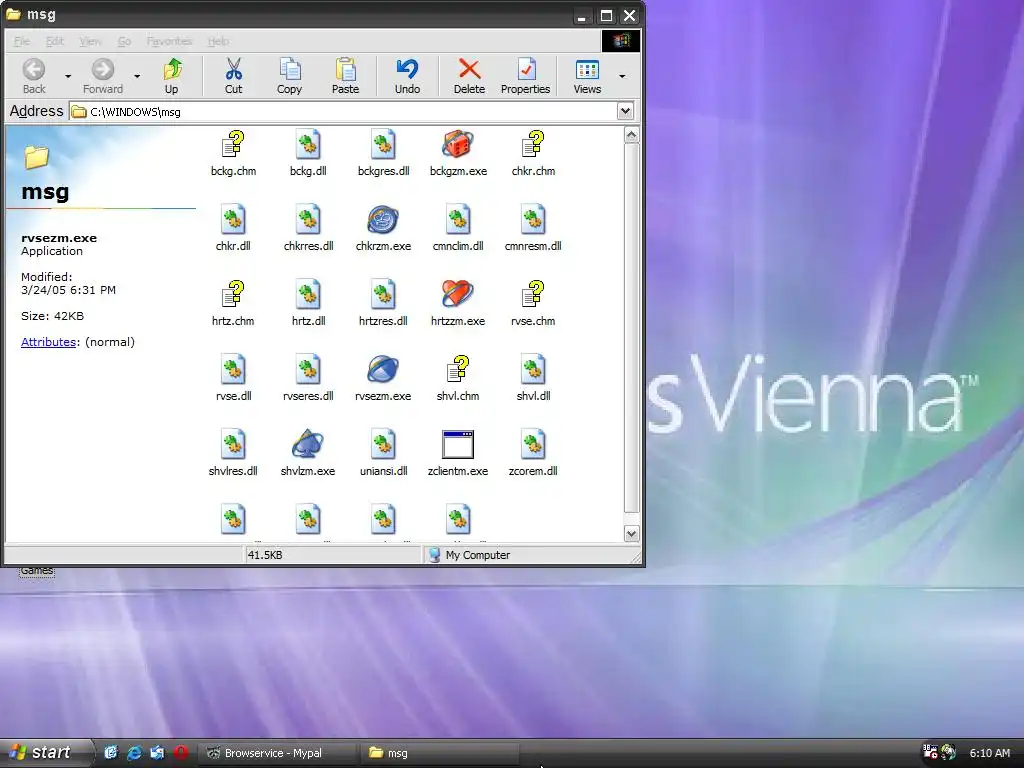Select the hrtzzm.exe hearts icon

[x=458, y=295]
